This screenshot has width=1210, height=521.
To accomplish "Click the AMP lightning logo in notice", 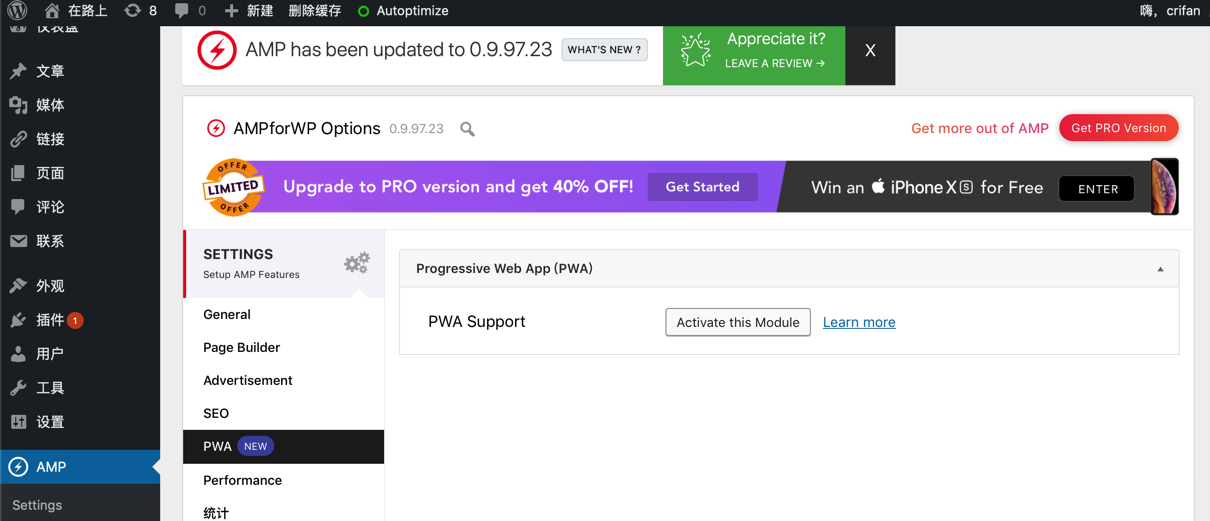I will tap(216, 50).
